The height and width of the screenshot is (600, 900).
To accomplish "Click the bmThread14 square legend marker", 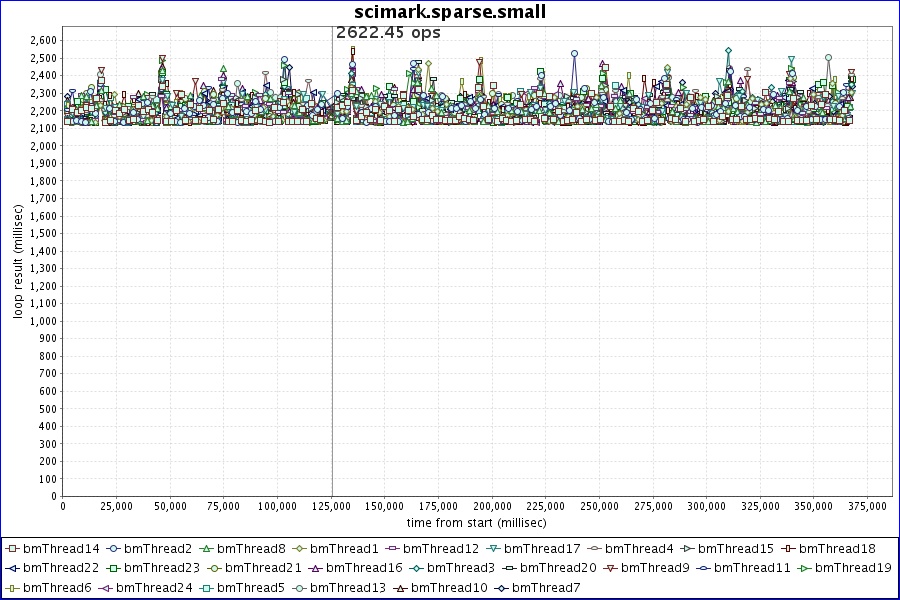I will point(11,548).
